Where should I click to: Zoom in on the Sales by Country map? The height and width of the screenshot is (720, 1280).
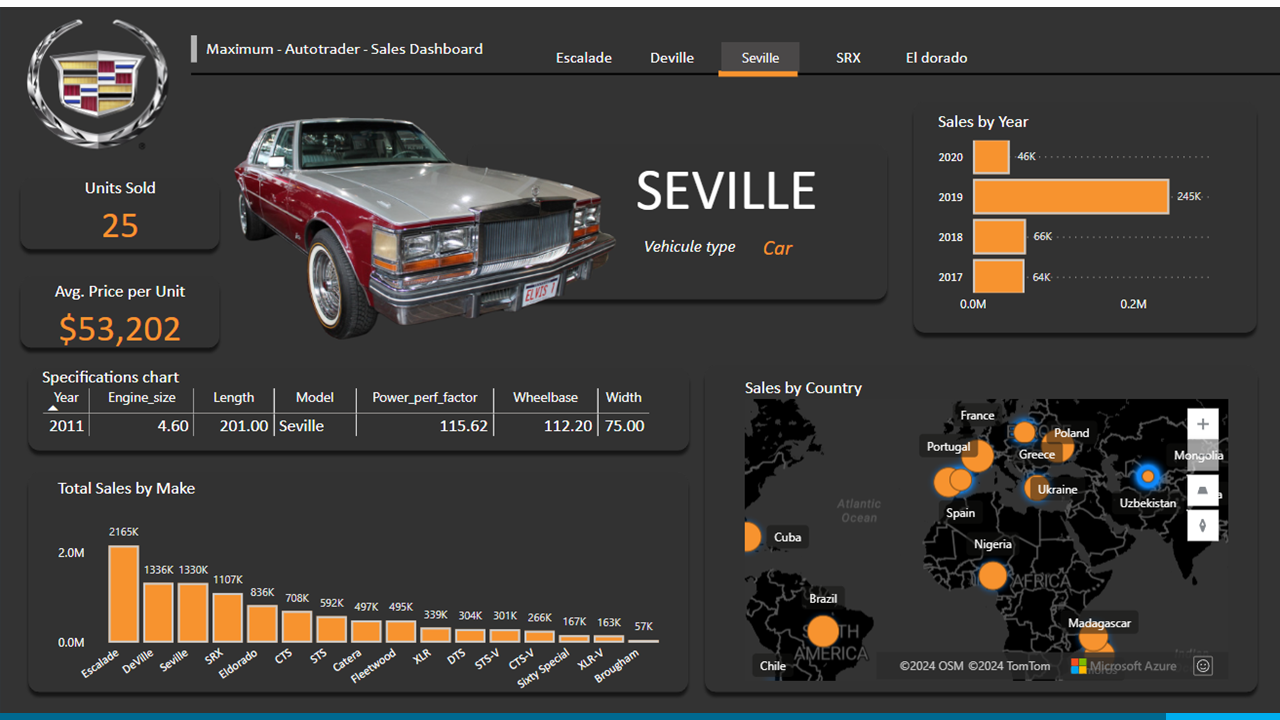(x=1203, y=424)
